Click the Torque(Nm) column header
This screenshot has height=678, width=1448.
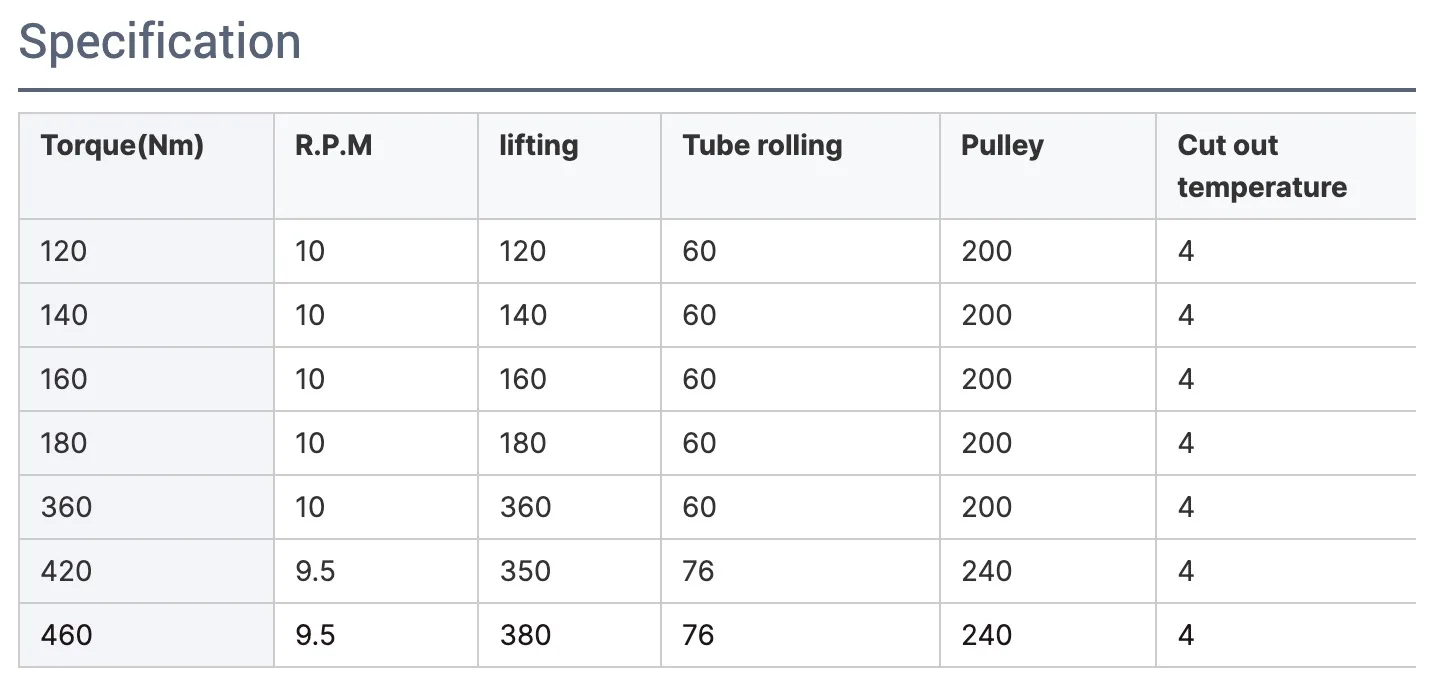pyautogui.click(x=122, y=146)
